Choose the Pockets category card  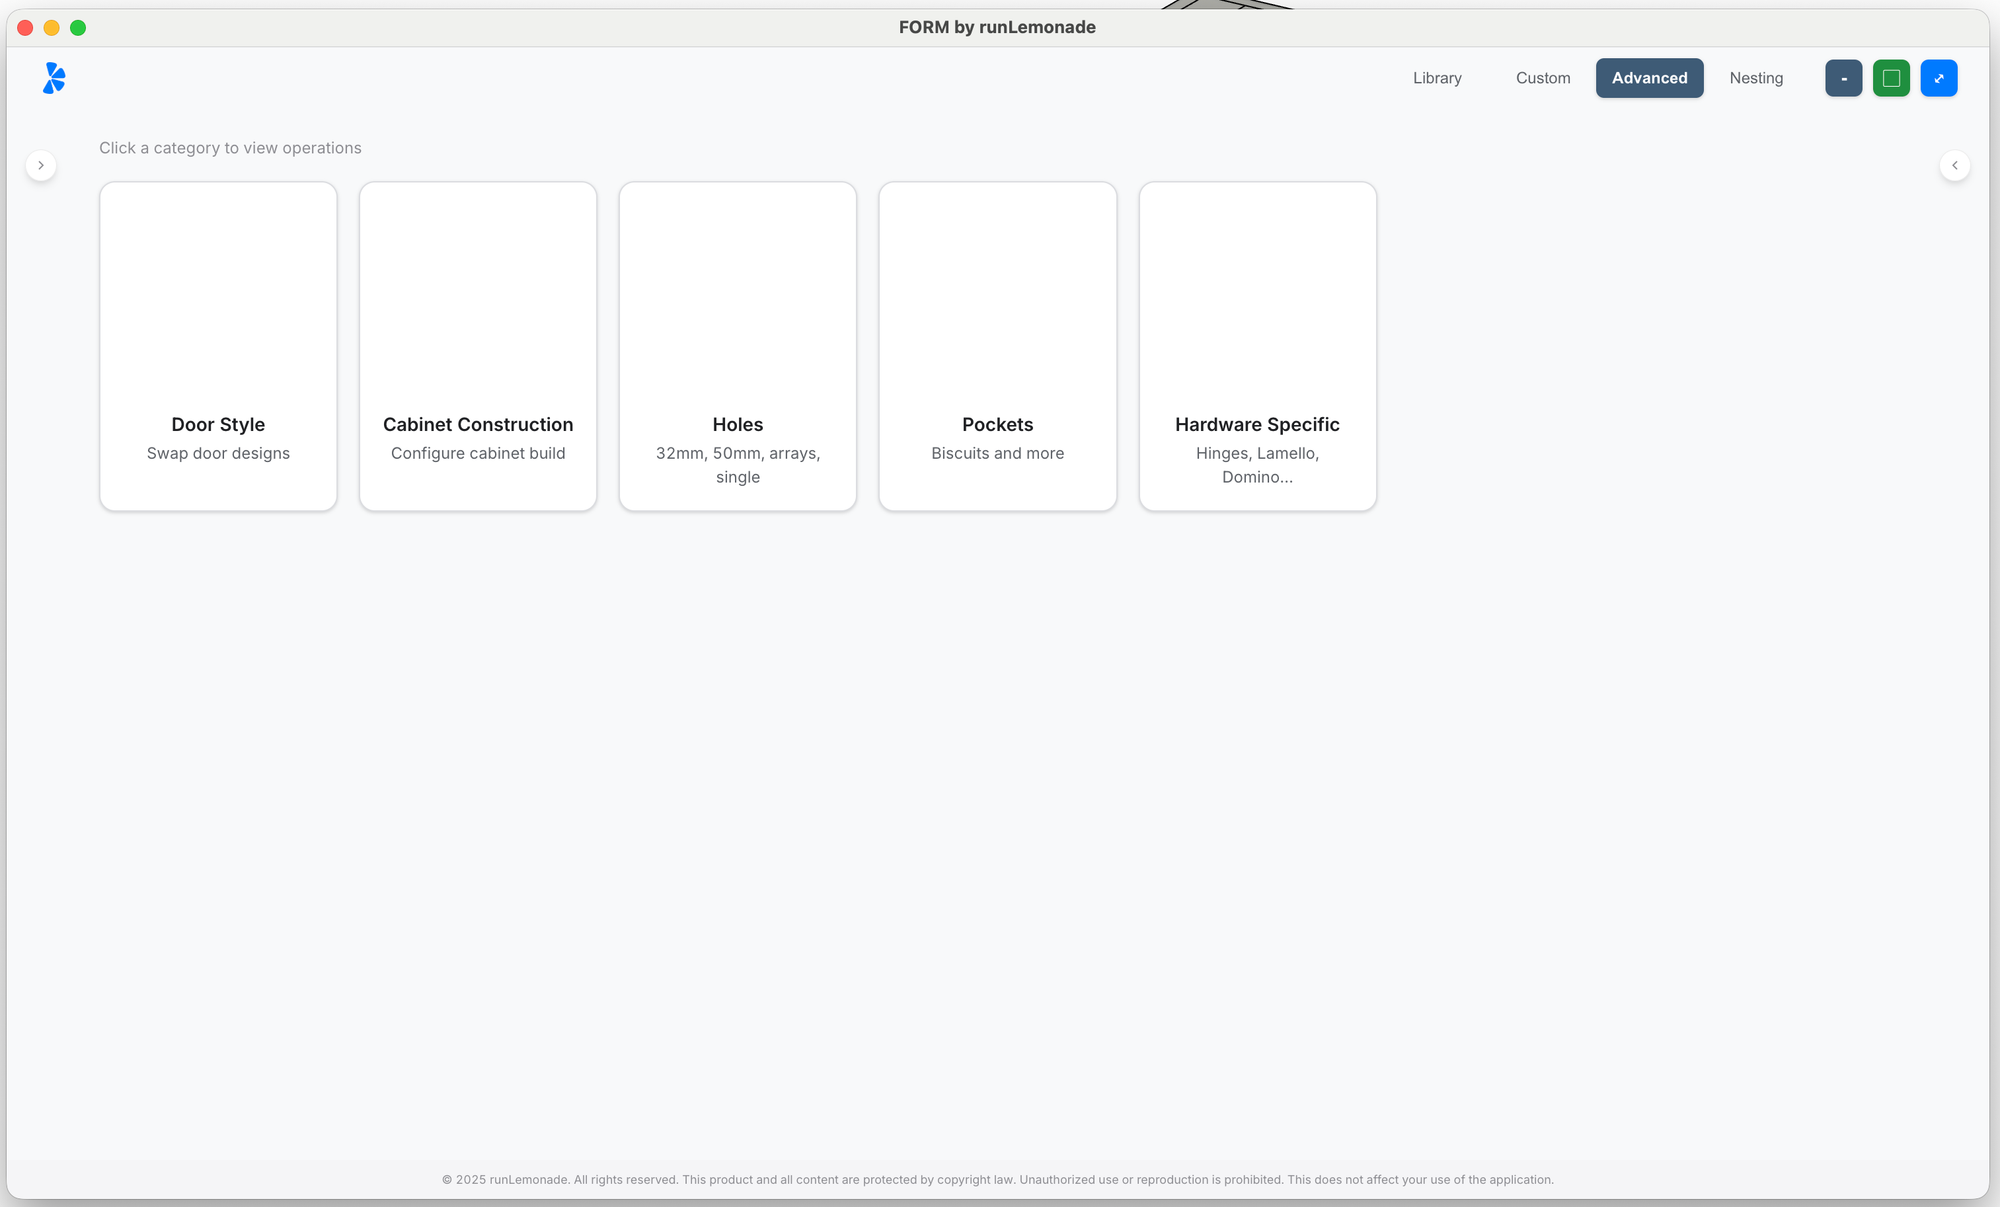[997, 346]
